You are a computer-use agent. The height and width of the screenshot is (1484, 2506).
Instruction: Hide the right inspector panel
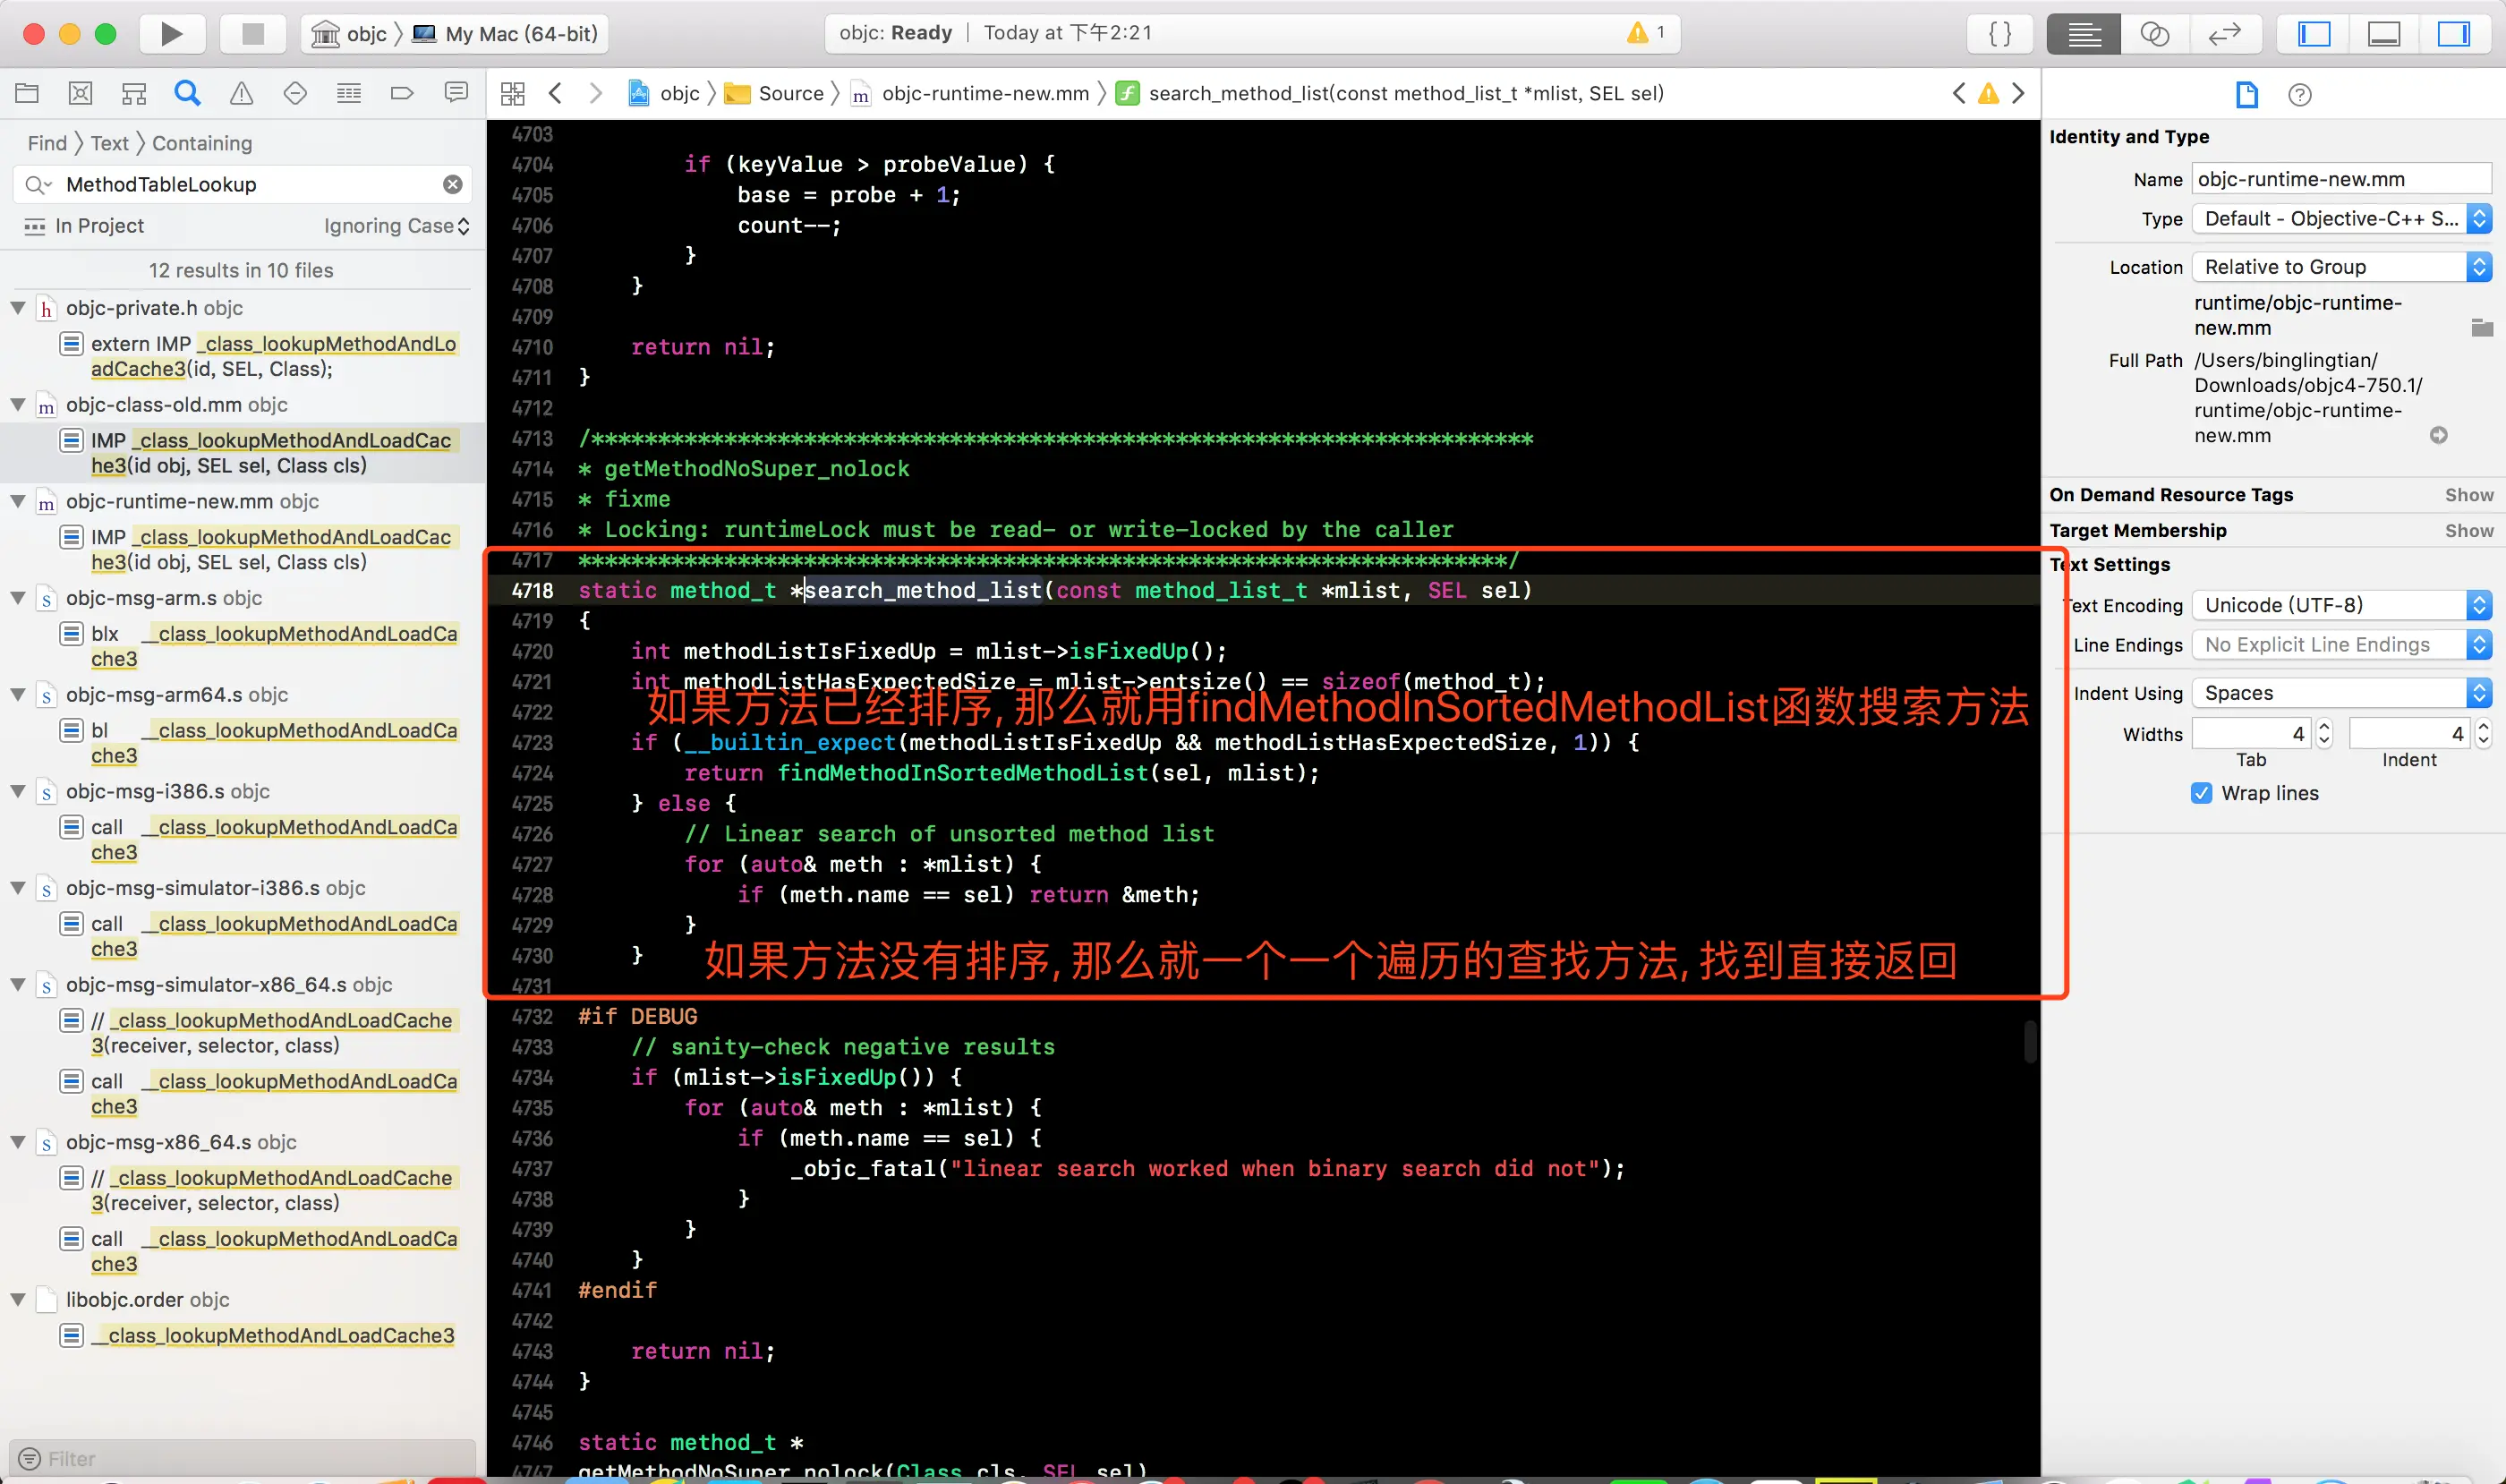[x=2453, y=34]
